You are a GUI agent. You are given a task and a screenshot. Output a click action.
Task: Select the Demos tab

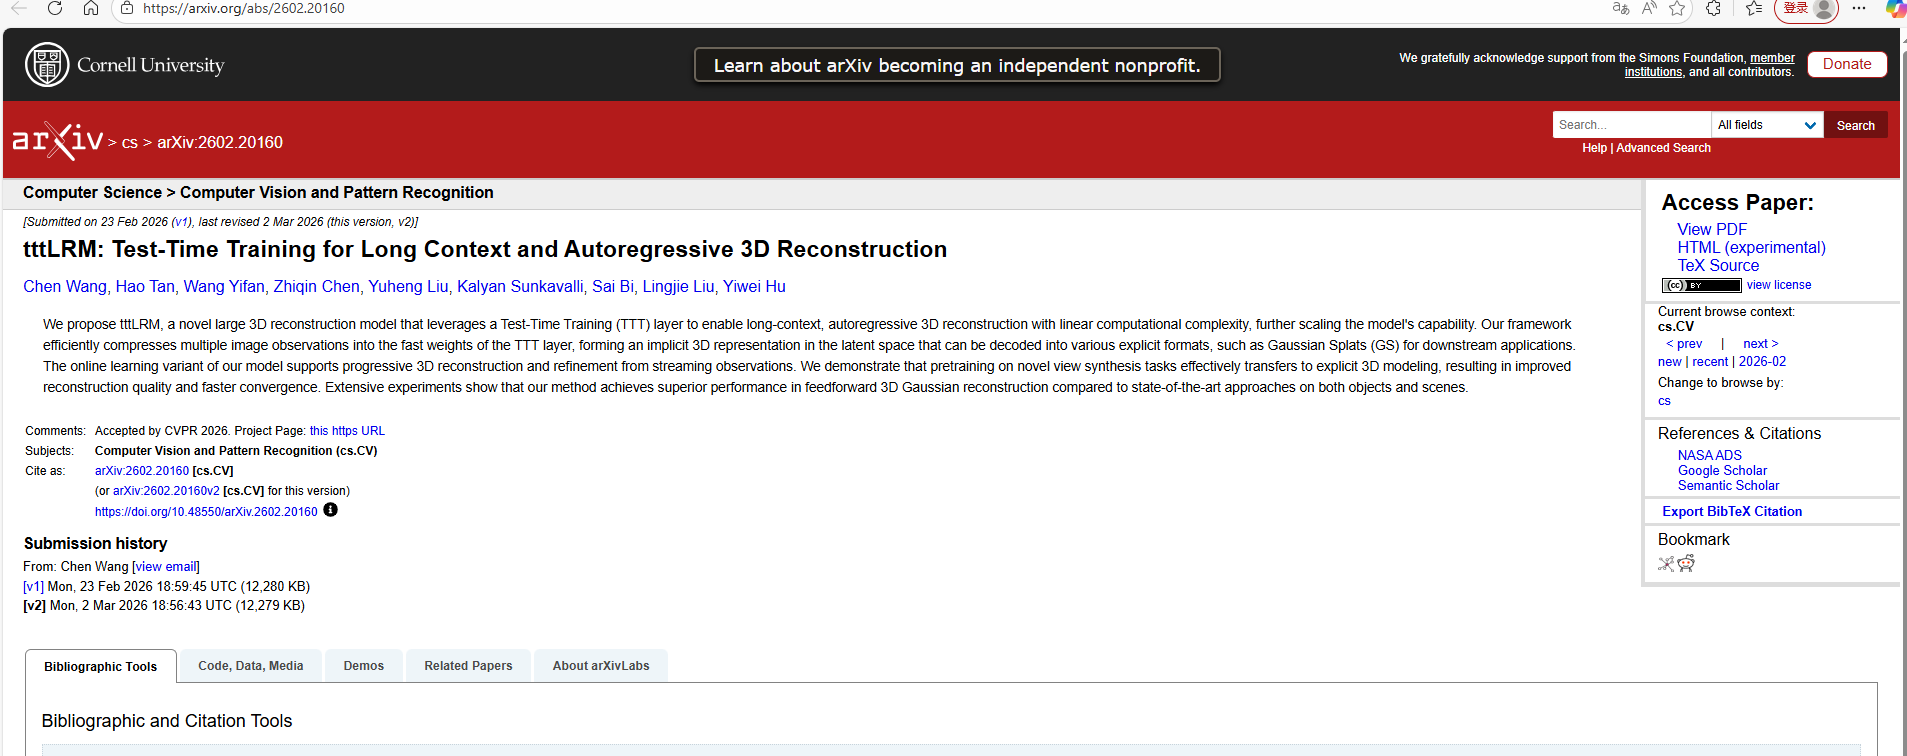pos(363,666)
